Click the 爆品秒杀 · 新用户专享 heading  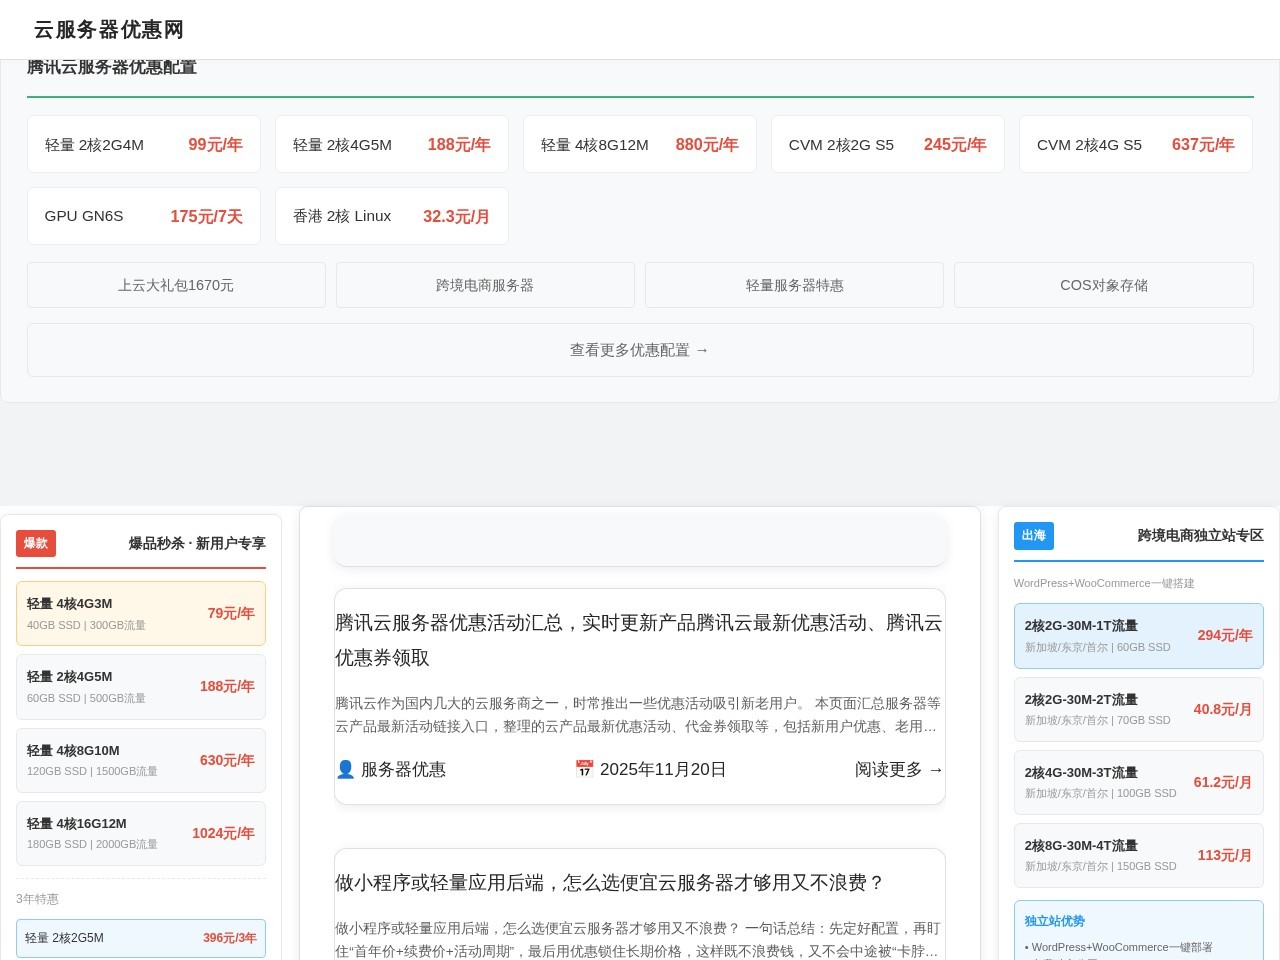point(197,543)
